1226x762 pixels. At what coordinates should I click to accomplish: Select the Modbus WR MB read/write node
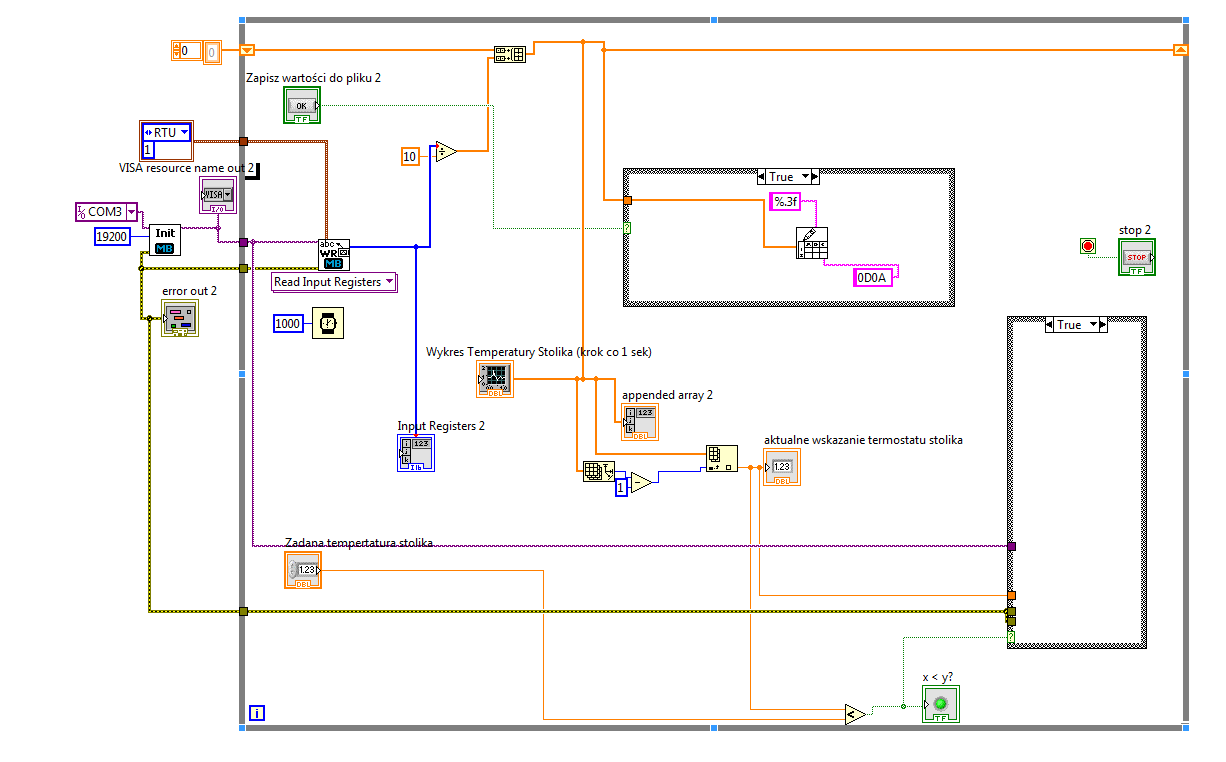[x=334, y=255]
